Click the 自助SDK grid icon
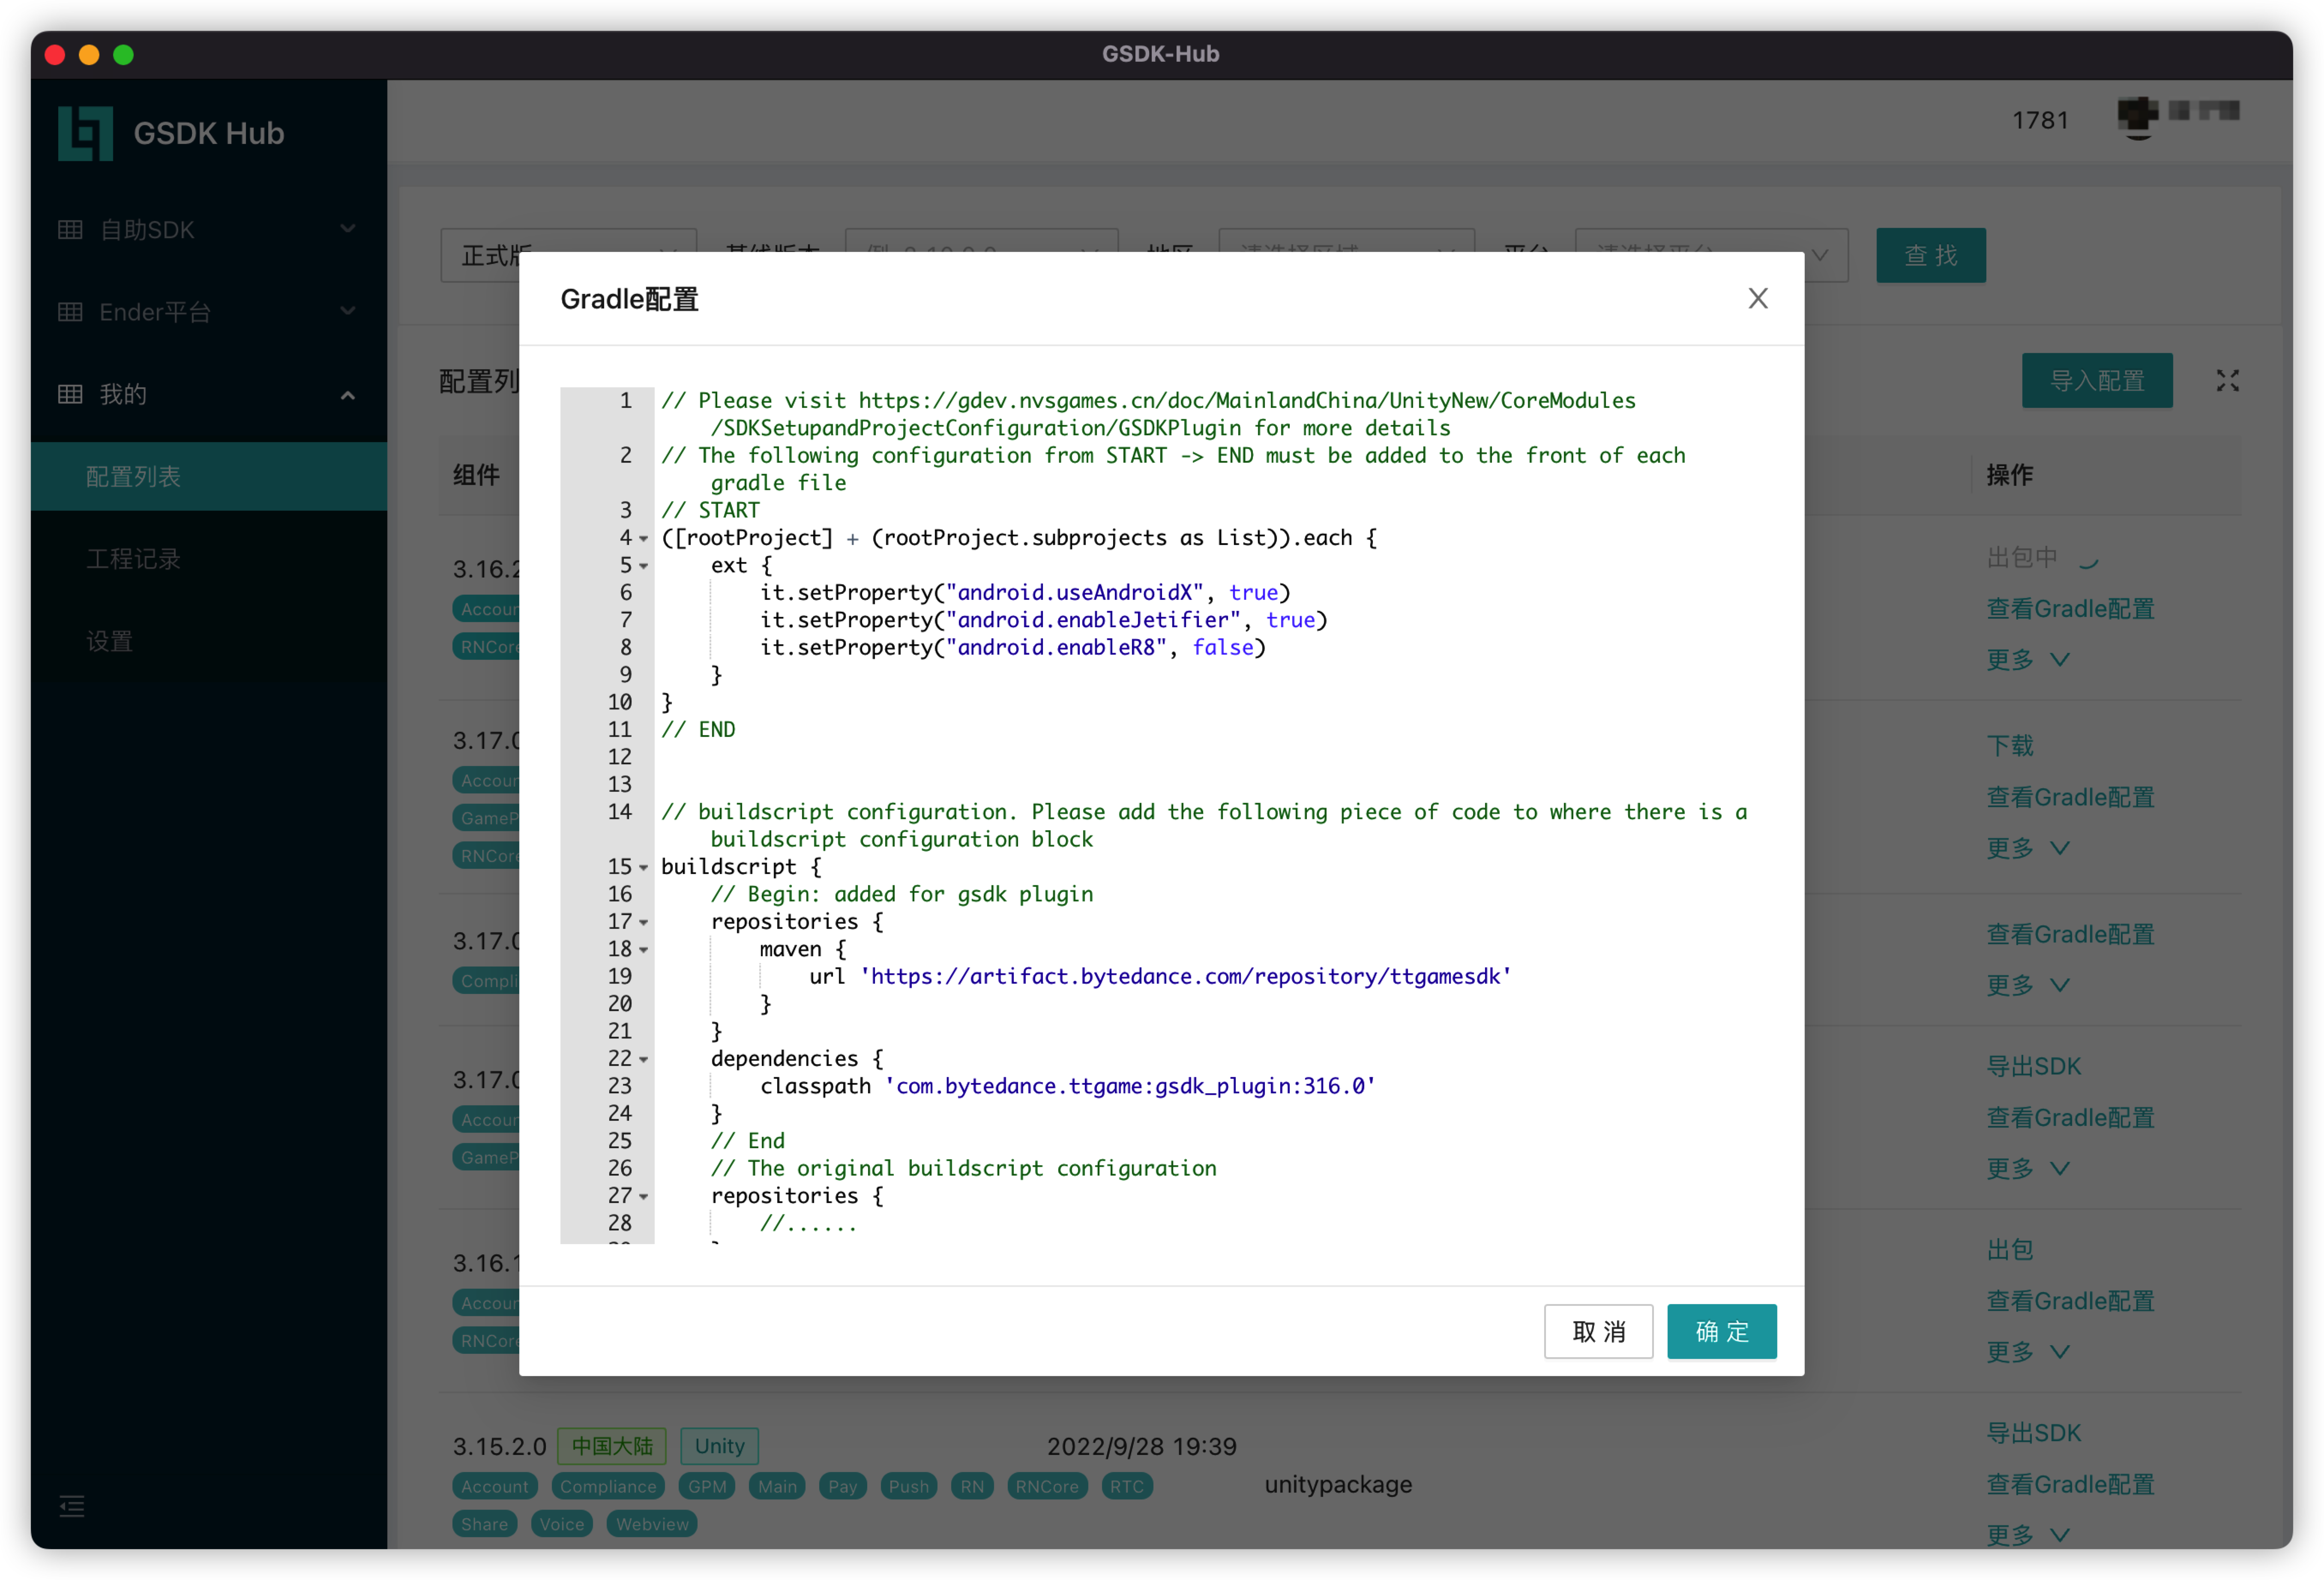Viewport: 2324px width, 1580px height. pyautogui.click(x=70, y=229)
